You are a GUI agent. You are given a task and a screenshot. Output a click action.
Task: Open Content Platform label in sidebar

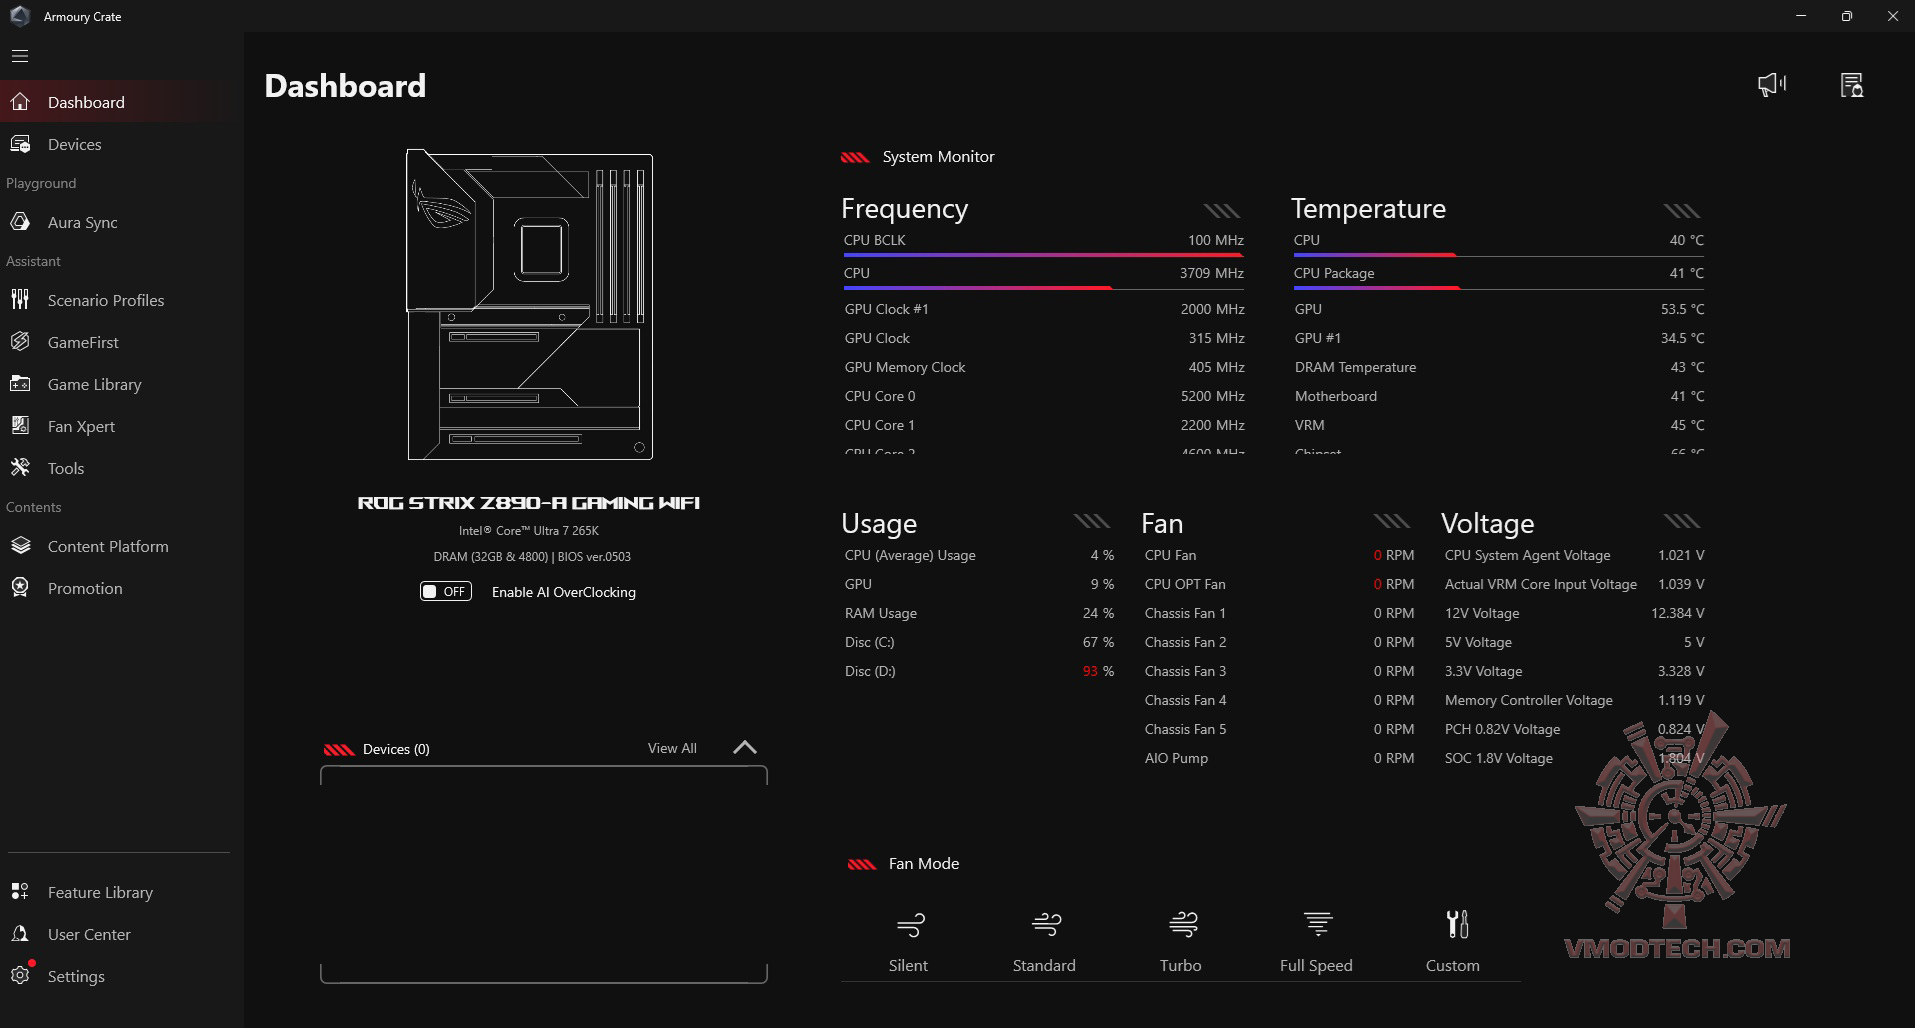[108, 546]
